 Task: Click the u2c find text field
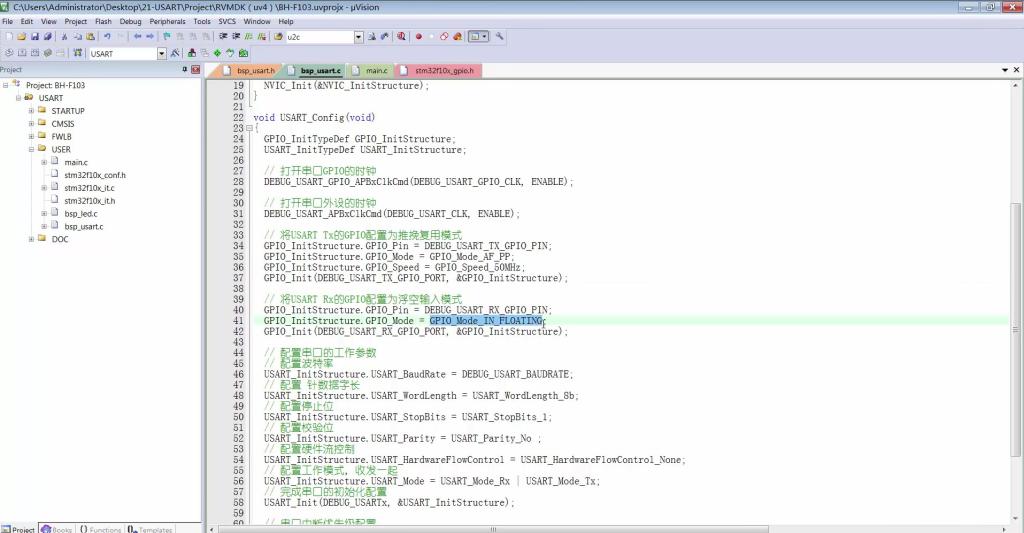coord(318,37)
